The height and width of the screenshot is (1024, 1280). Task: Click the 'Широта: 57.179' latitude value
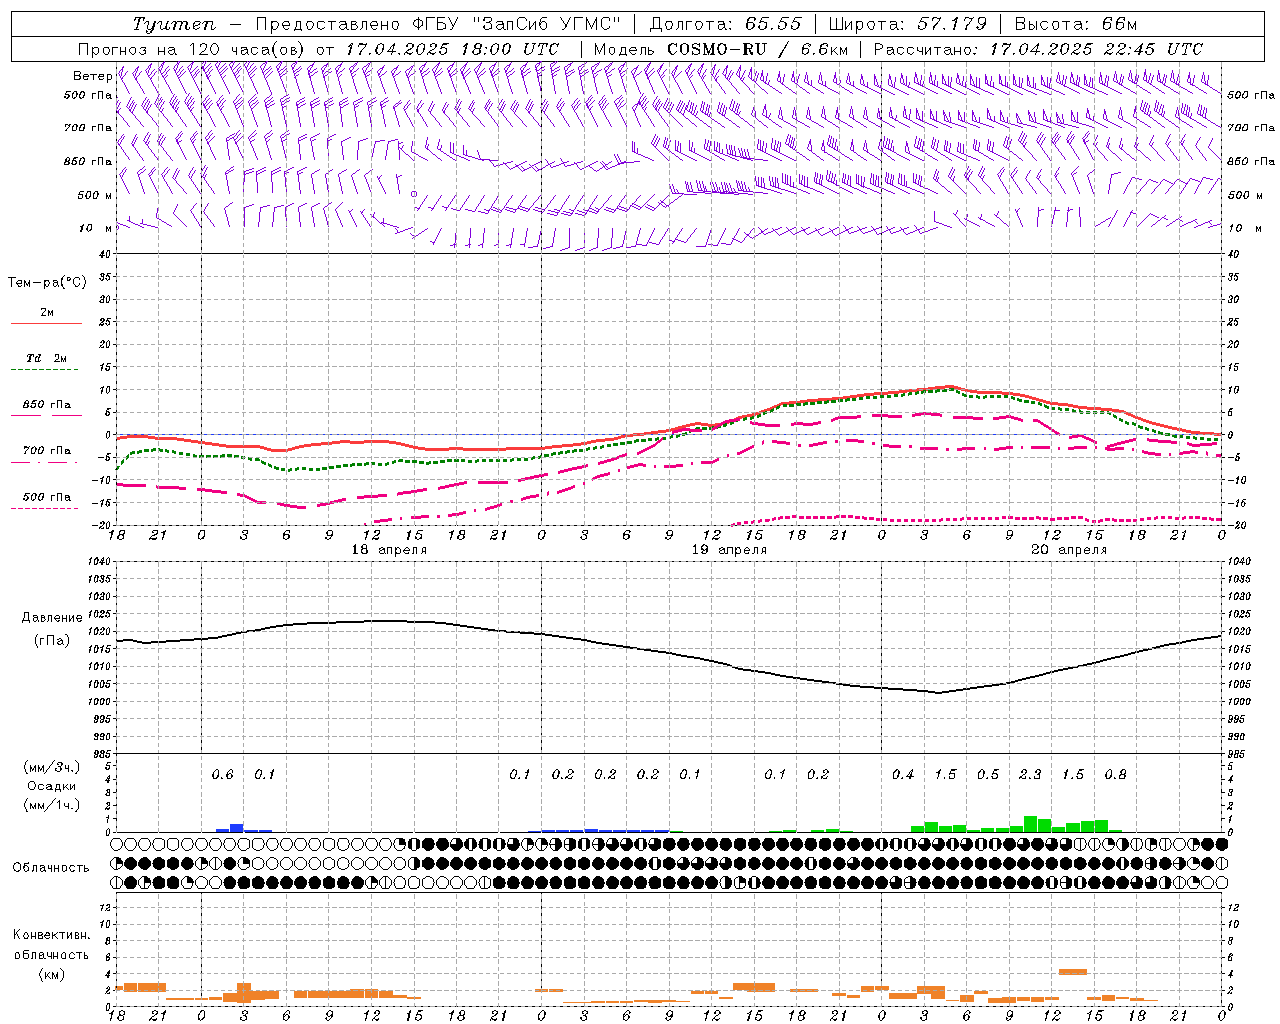pos(908,24)
